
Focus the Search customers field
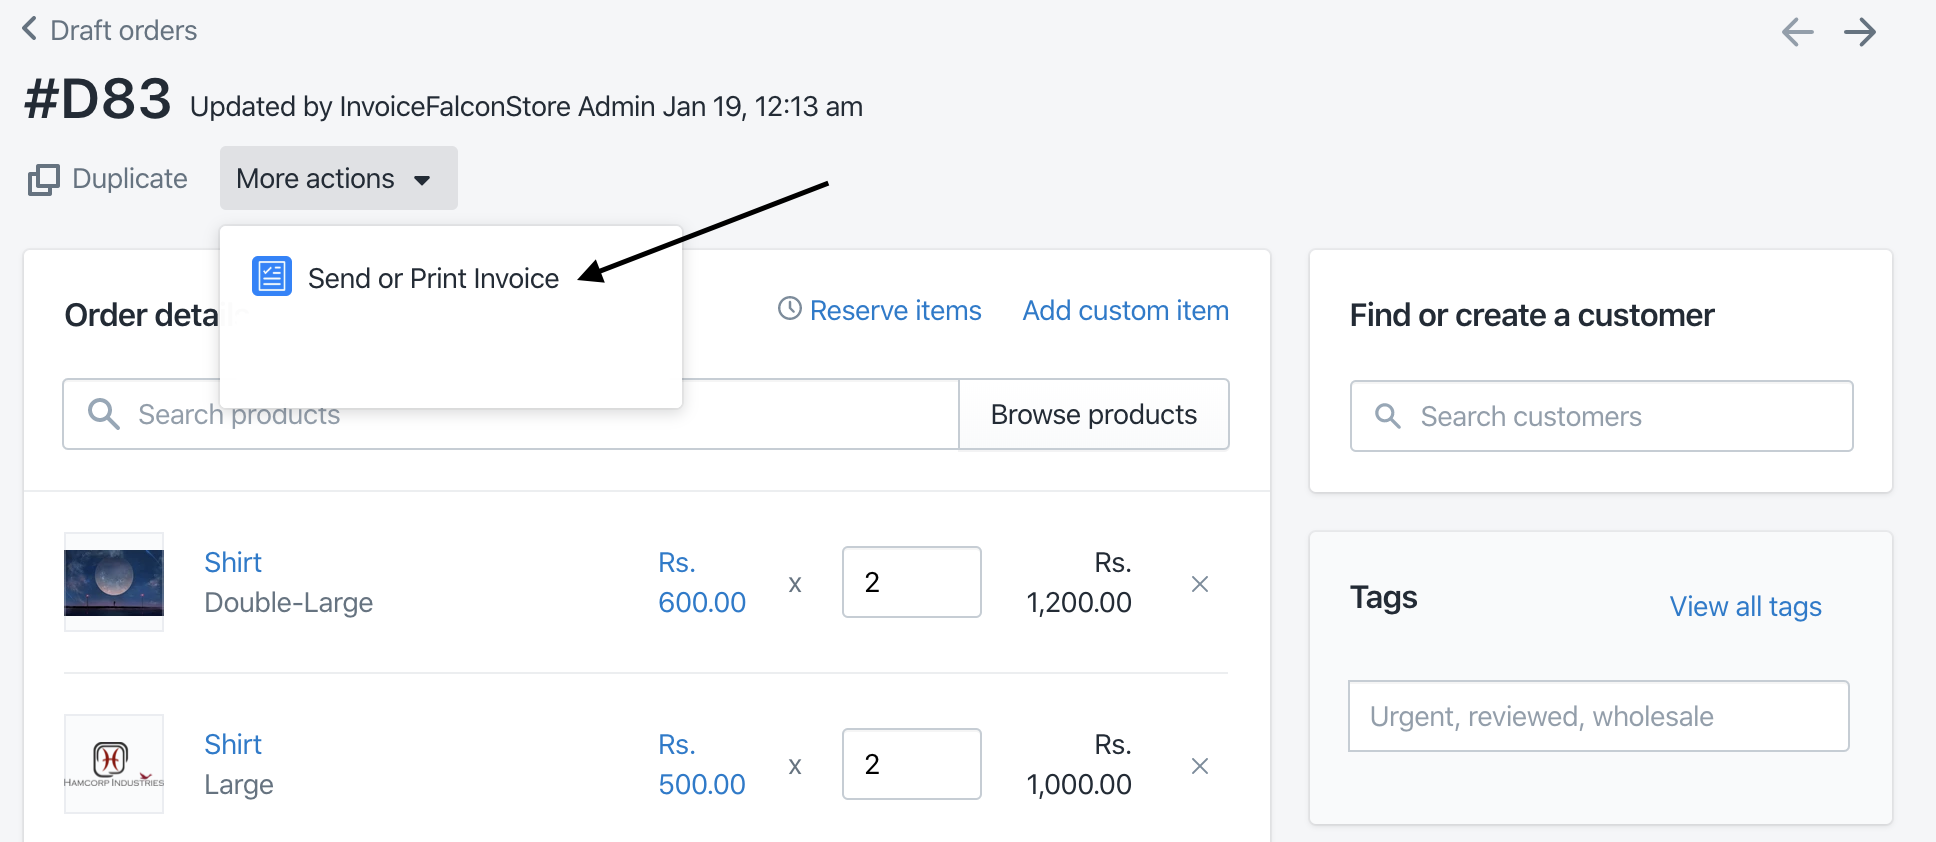tap(1601, 416)
